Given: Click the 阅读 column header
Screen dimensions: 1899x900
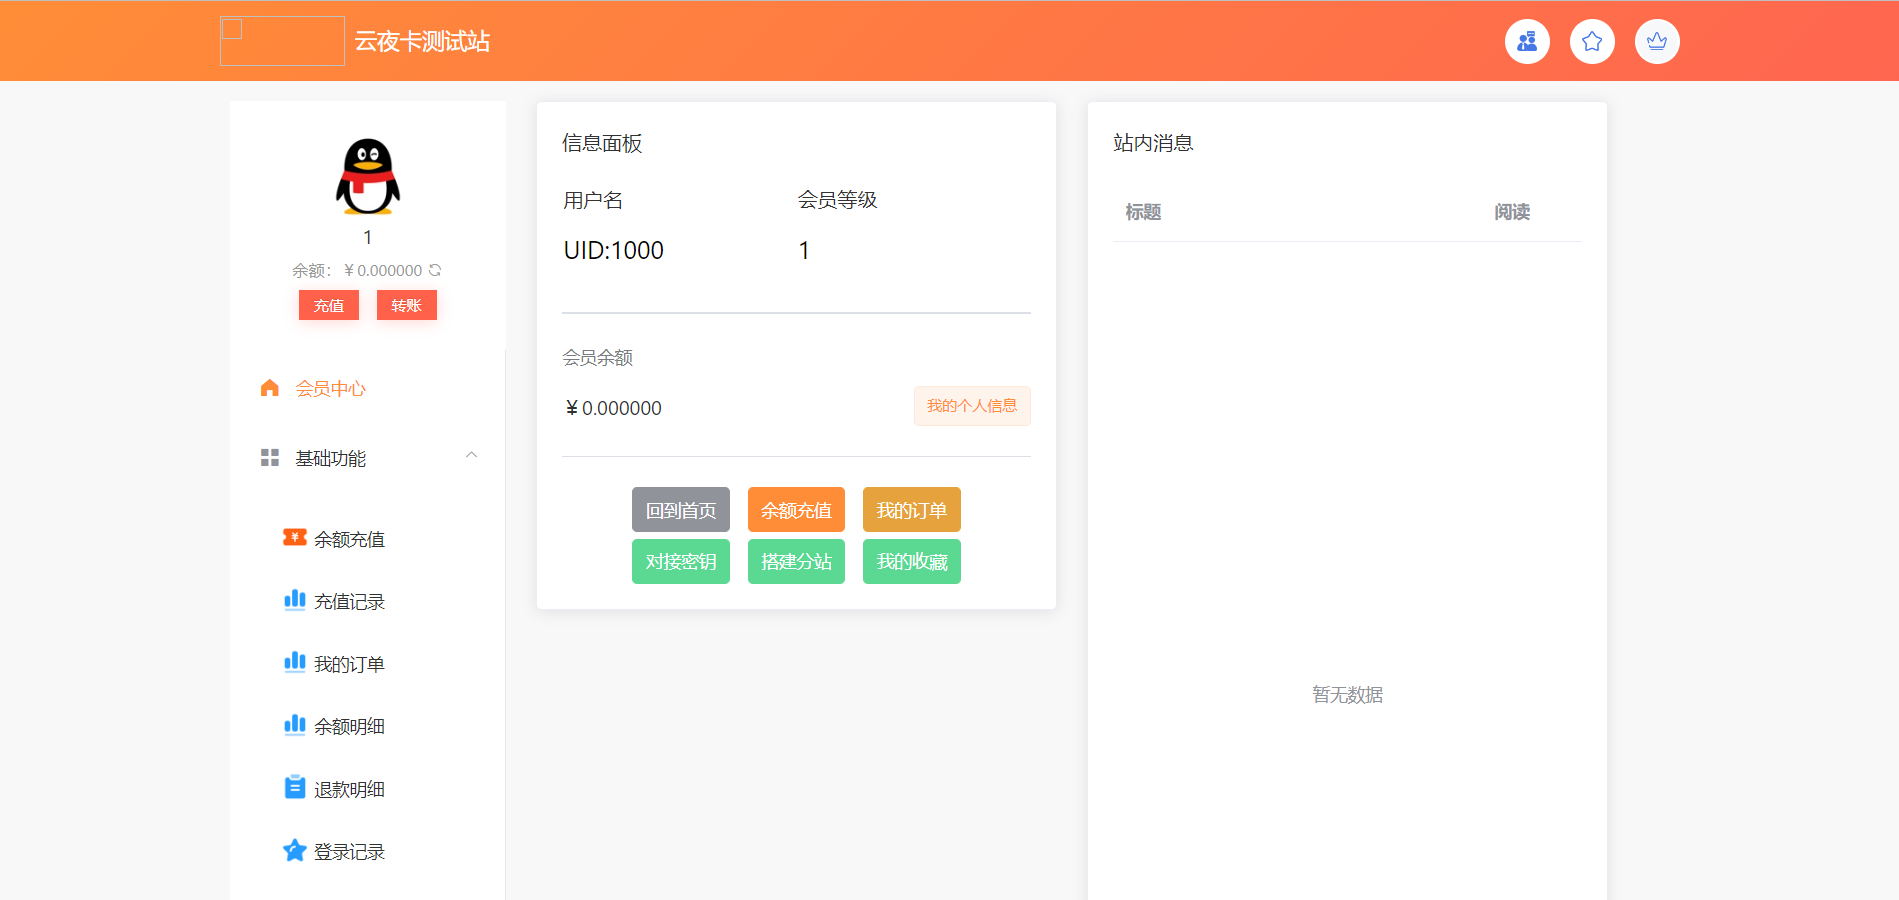Looking at the screenshot, I should (x=1512, y=212).
